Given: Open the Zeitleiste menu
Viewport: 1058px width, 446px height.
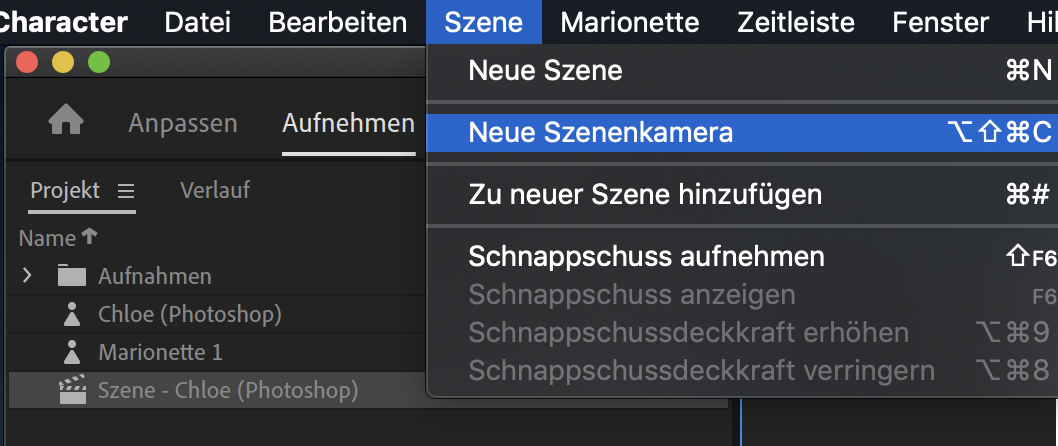Looking at the screenshot, I should [796, 22].
